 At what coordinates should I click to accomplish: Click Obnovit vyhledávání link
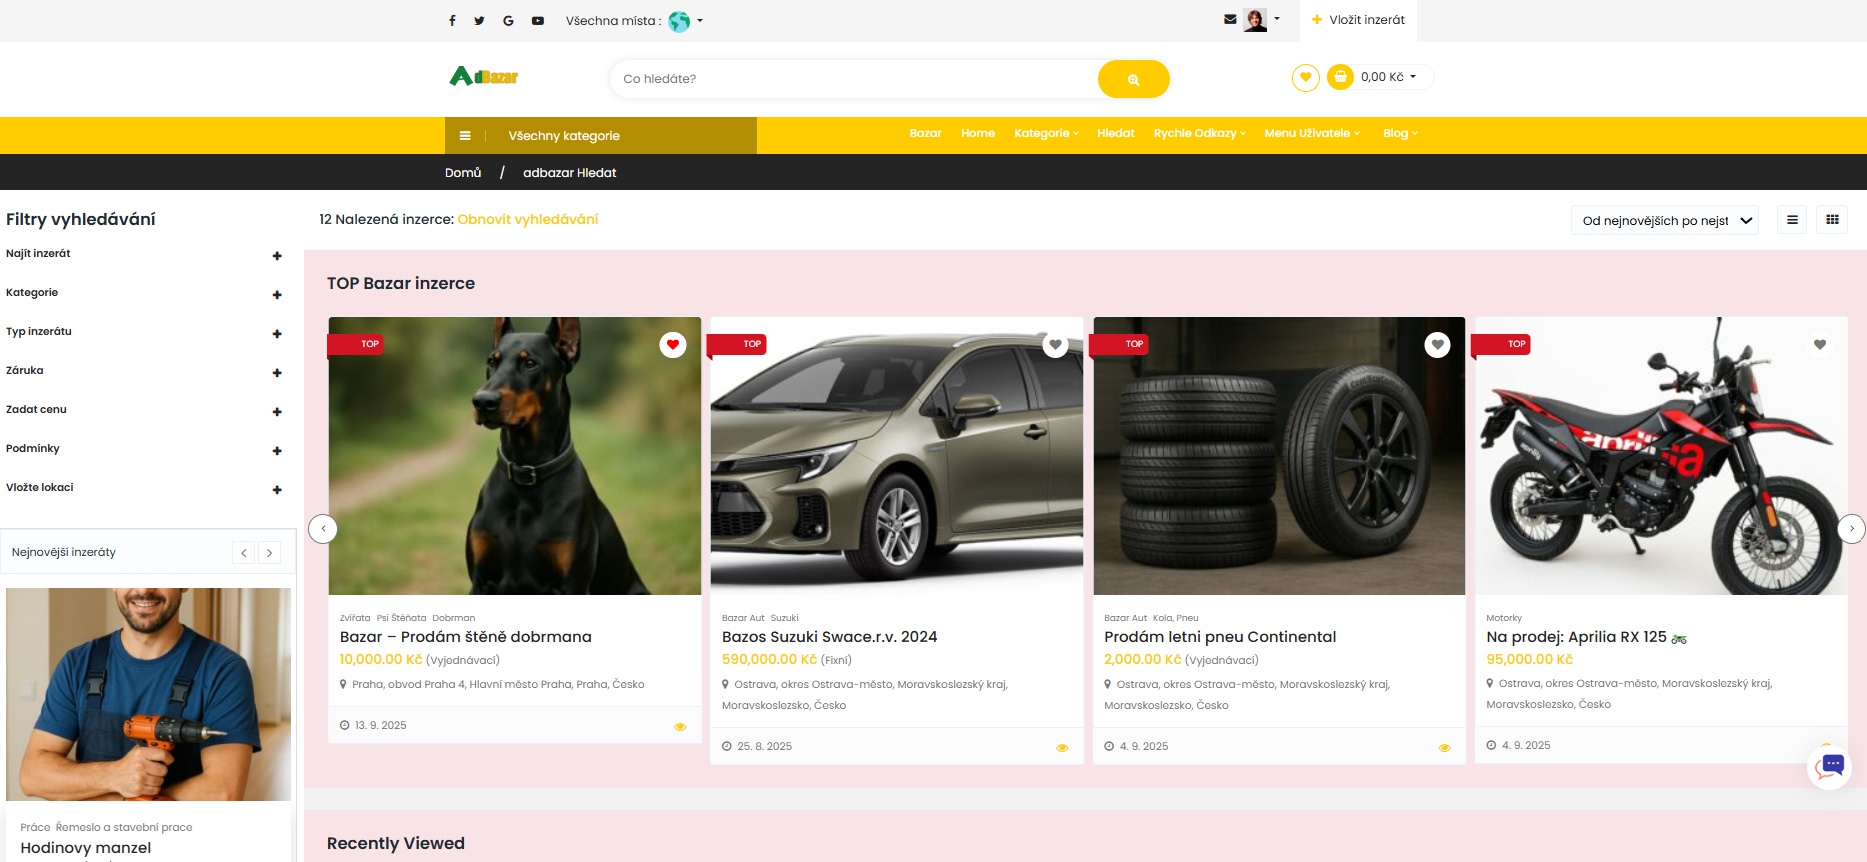tap(528, 219)
